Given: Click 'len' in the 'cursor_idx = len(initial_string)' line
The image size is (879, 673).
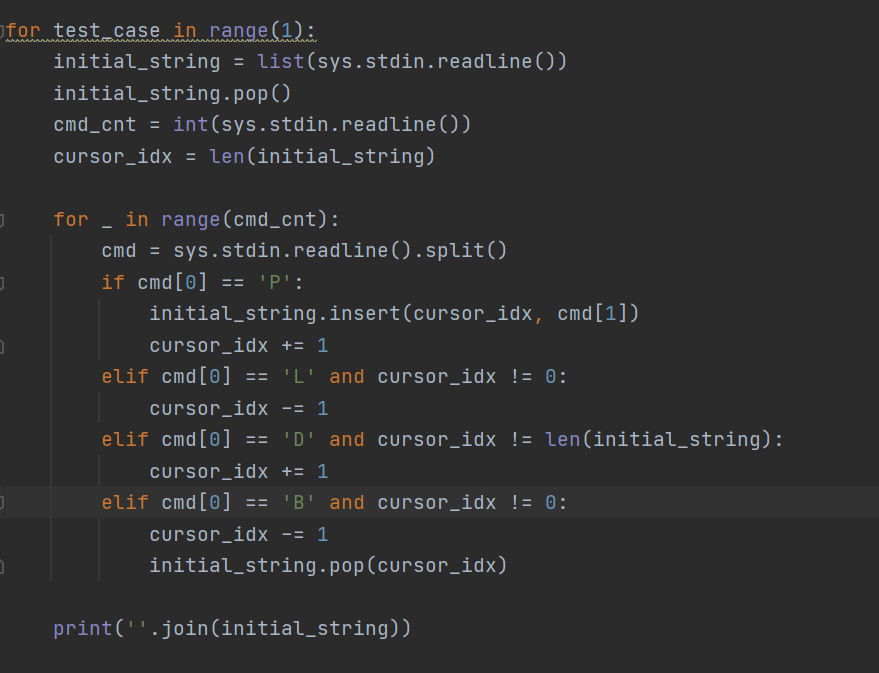Looking at the screenshot, I should pos(226,156).
